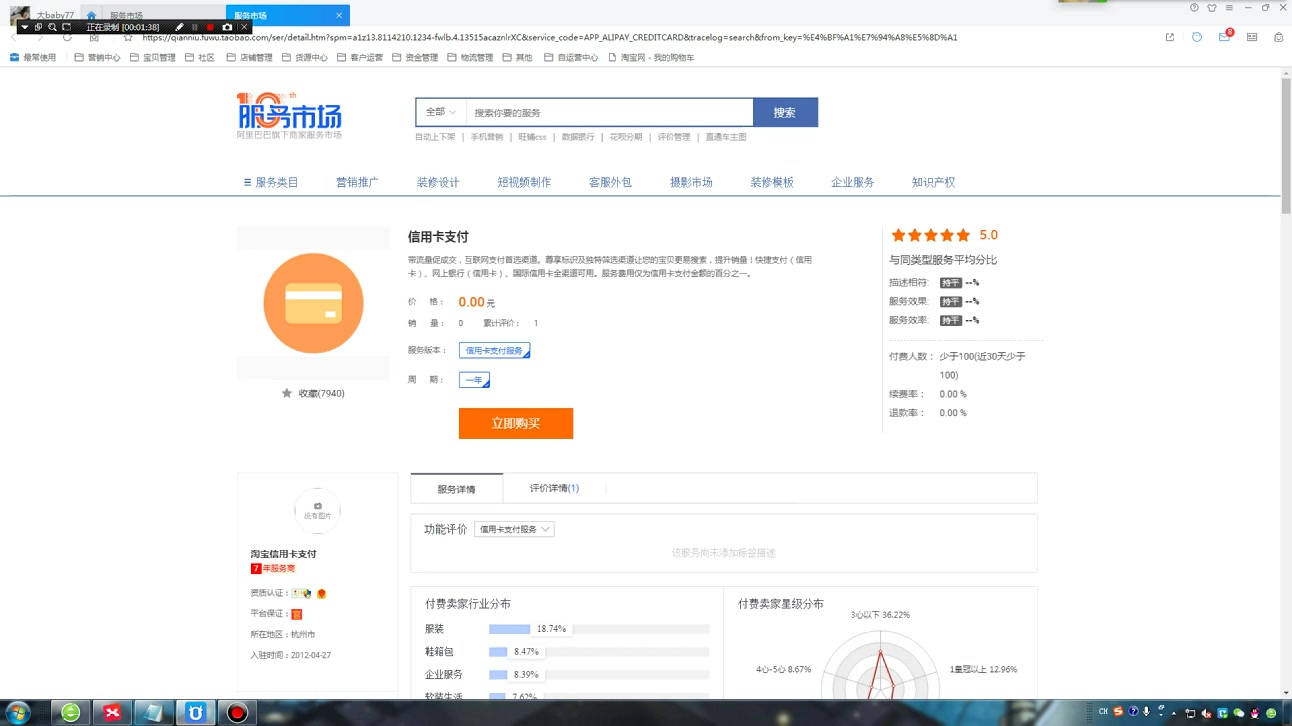Open the 知识产权 nav item

click(x=933, y=182)
